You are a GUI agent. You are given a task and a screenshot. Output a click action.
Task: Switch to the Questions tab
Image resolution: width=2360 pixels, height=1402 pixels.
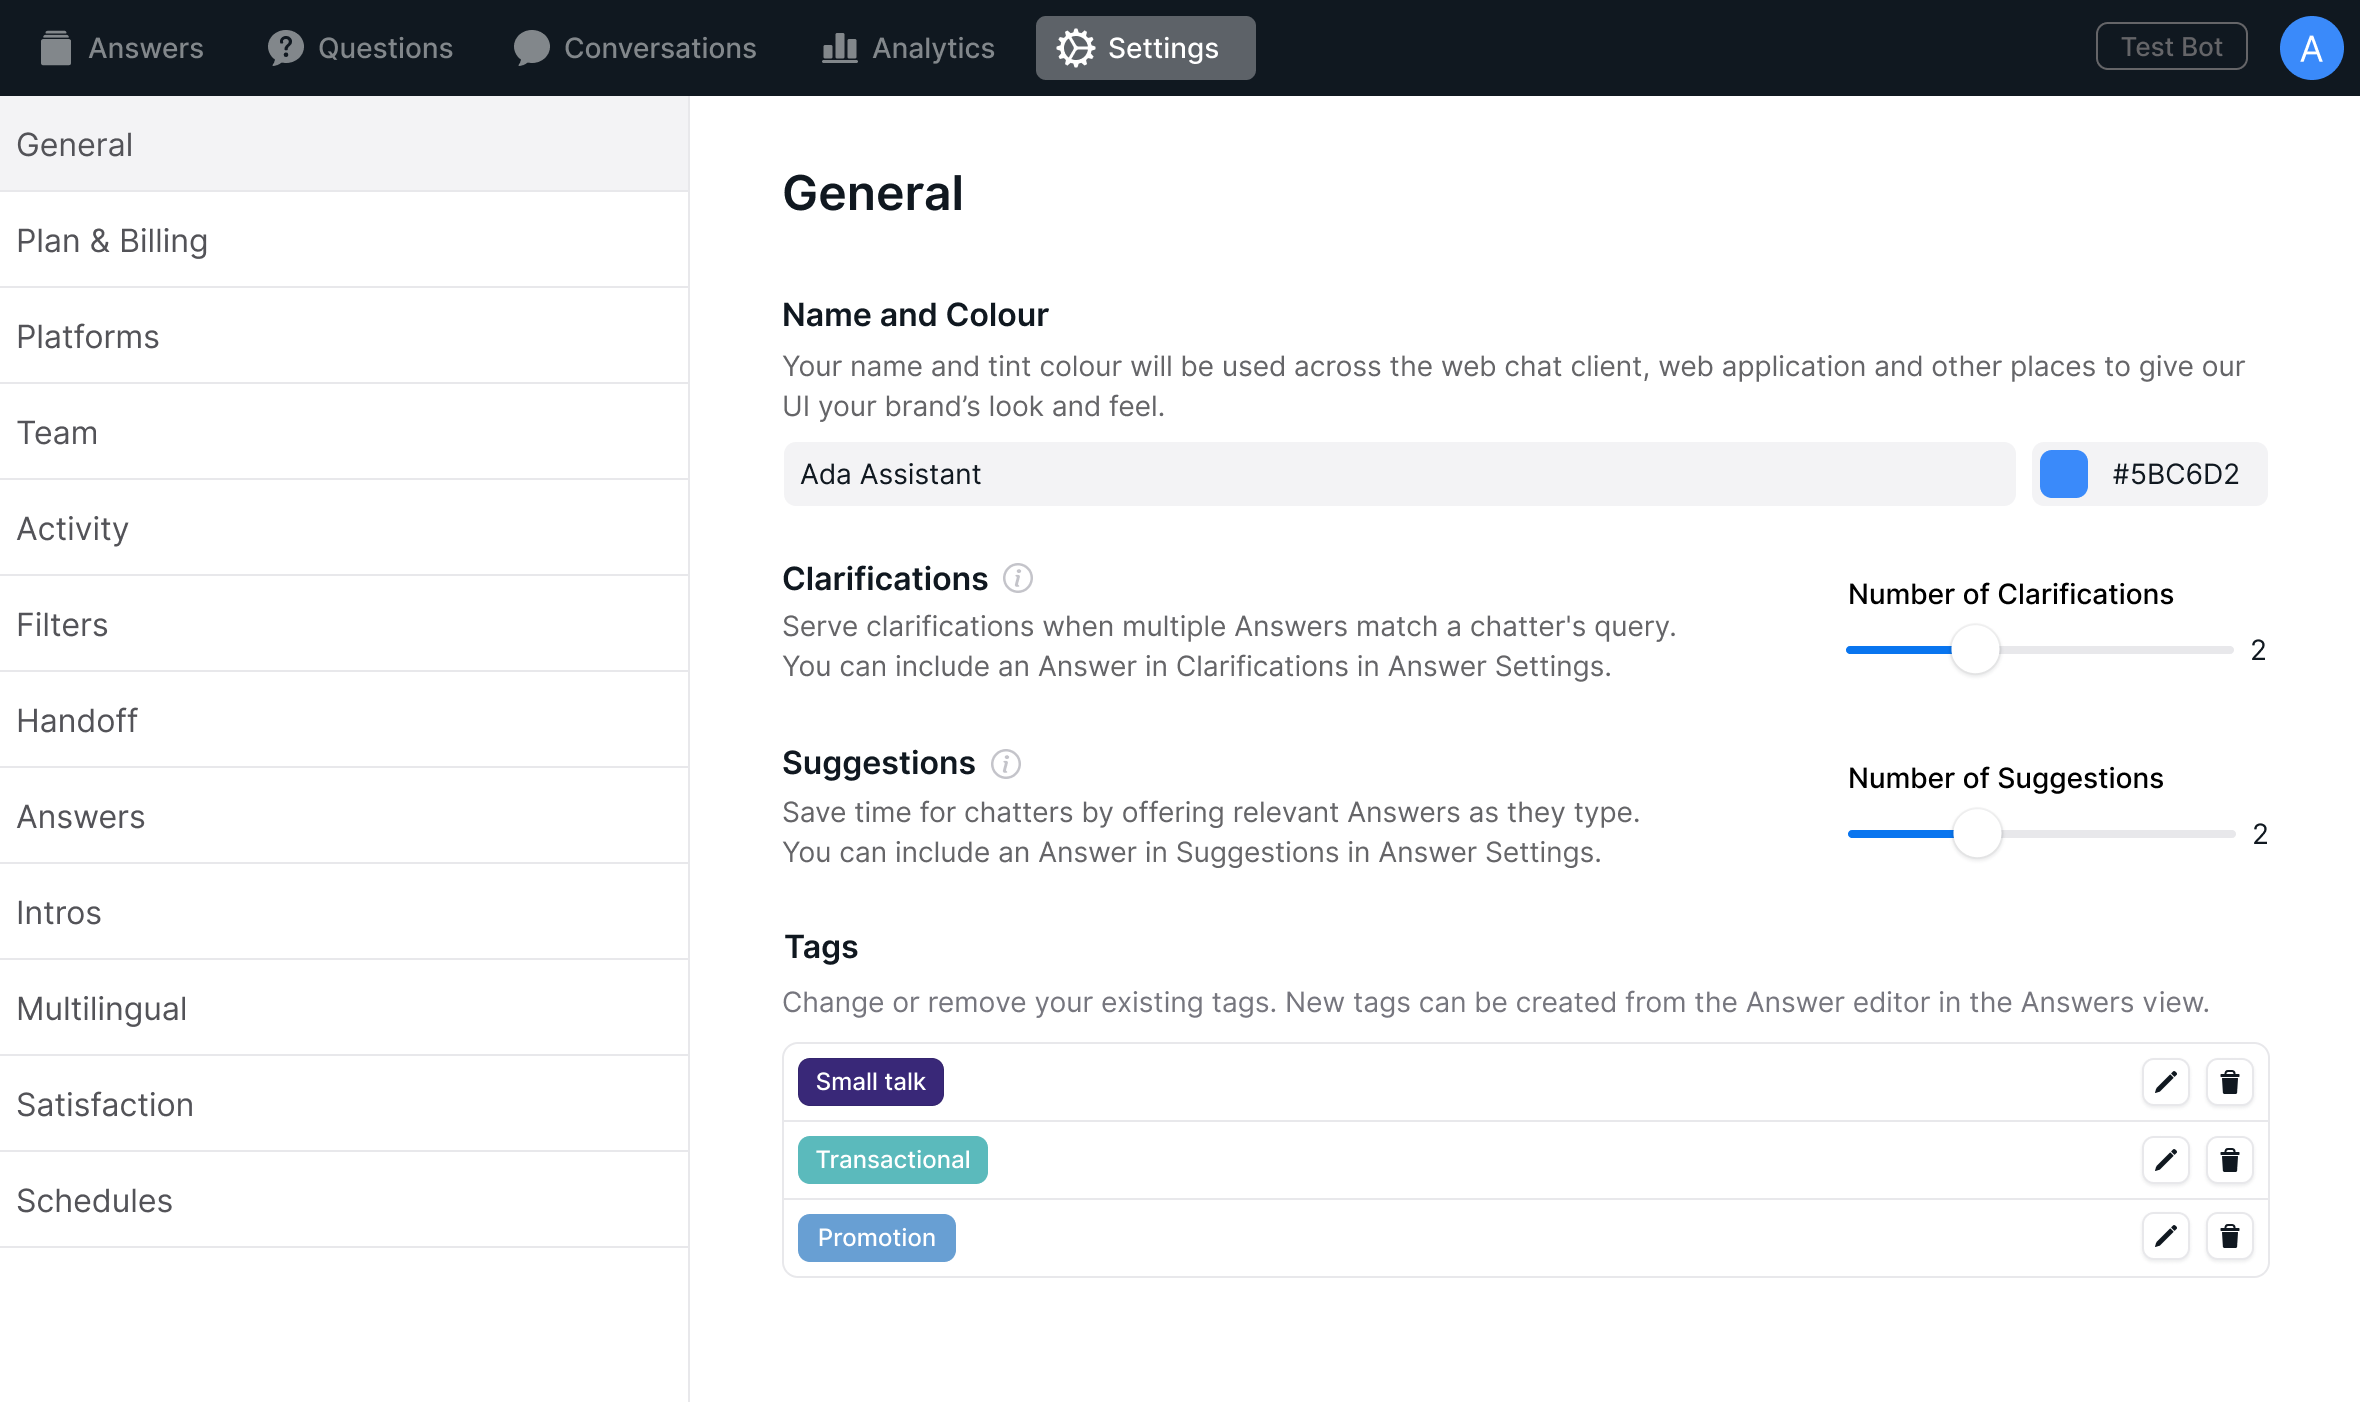click(360, 48)
